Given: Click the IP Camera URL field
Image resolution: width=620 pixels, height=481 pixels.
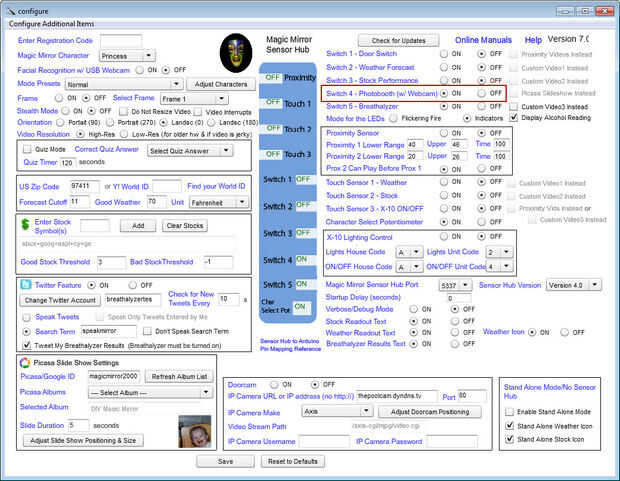Looking at the screenshot, I should pos(397,396).
